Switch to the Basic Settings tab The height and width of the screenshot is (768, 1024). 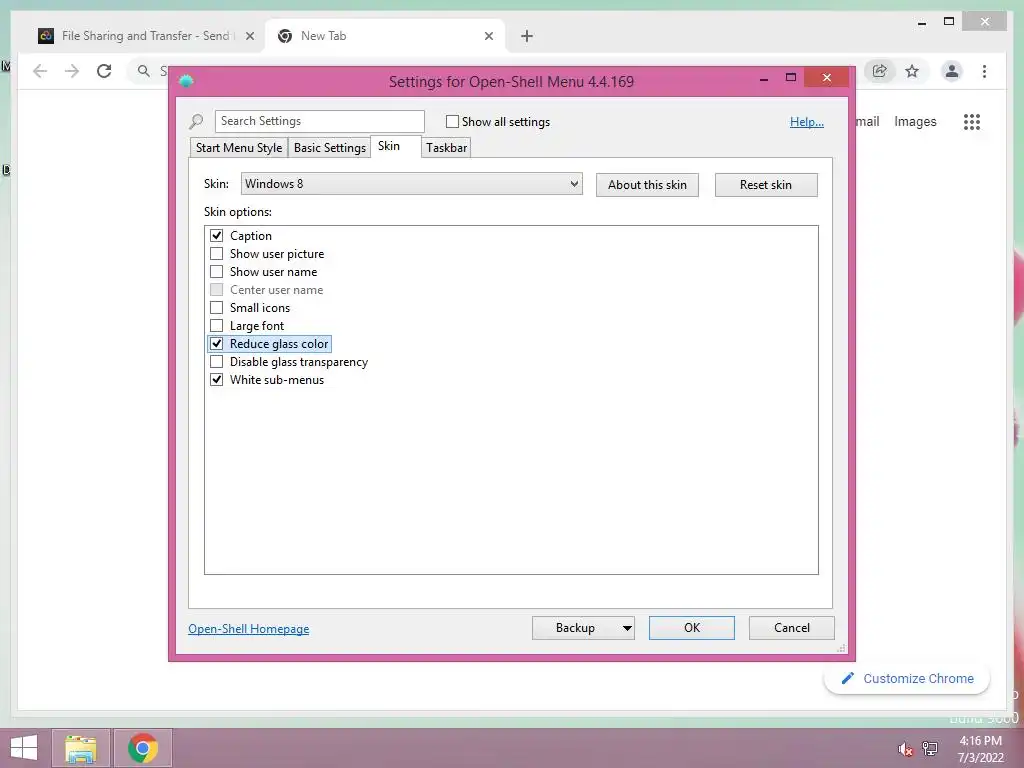pyautogui.click(x=330, y=148)
